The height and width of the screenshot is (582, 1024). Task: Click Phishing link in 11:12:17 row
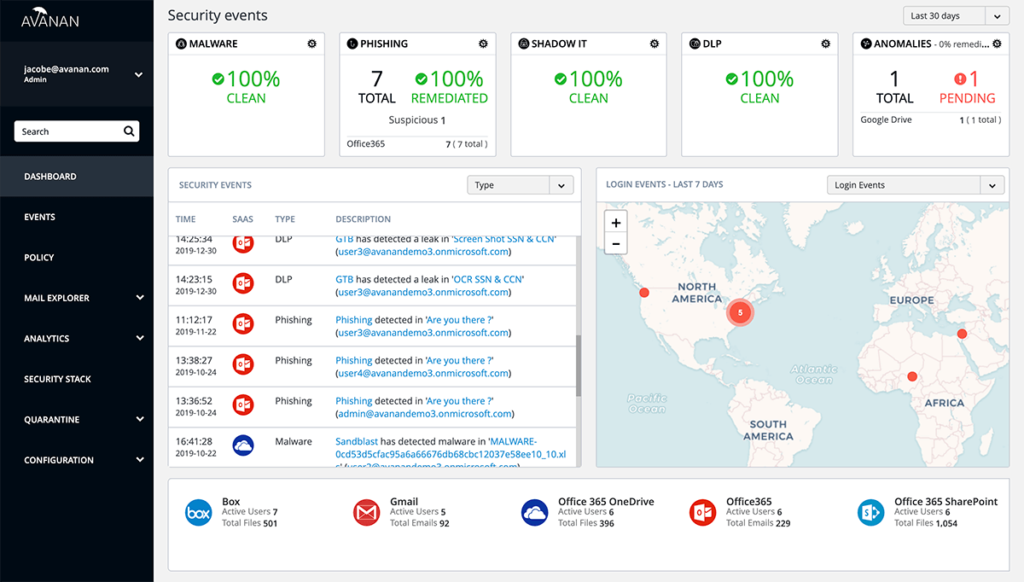(x=353, y=319)
